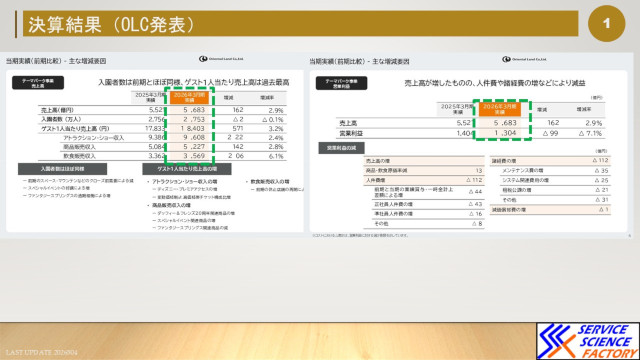Click the 9,608 attraction revenue value
640x360 pixels.
point(194,138)
